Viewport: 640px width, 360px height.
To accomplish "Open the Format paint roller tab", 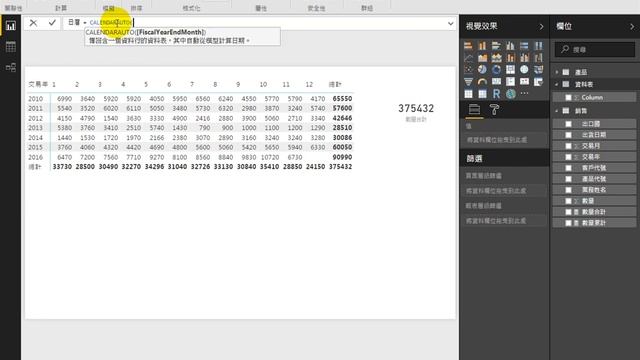I will click(x=494, y=110).
